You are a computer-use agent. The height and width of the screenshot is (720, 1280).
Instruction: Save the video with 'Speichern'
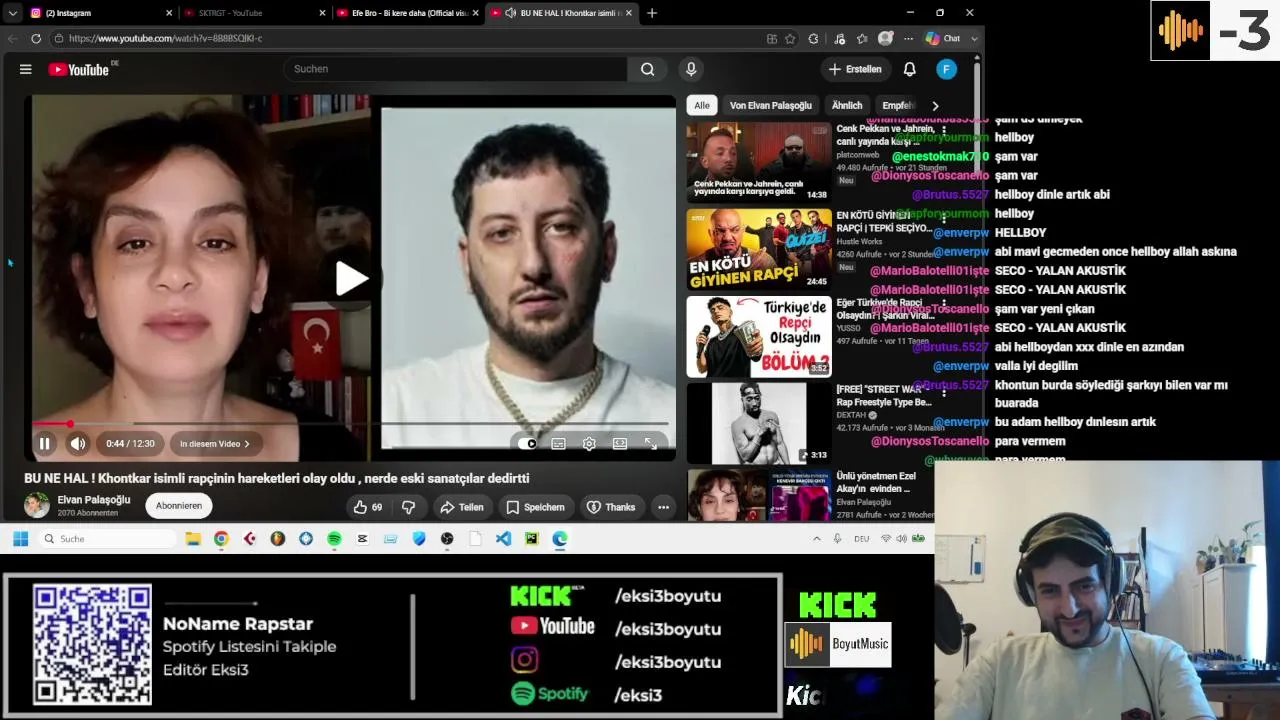pos(535,507)
